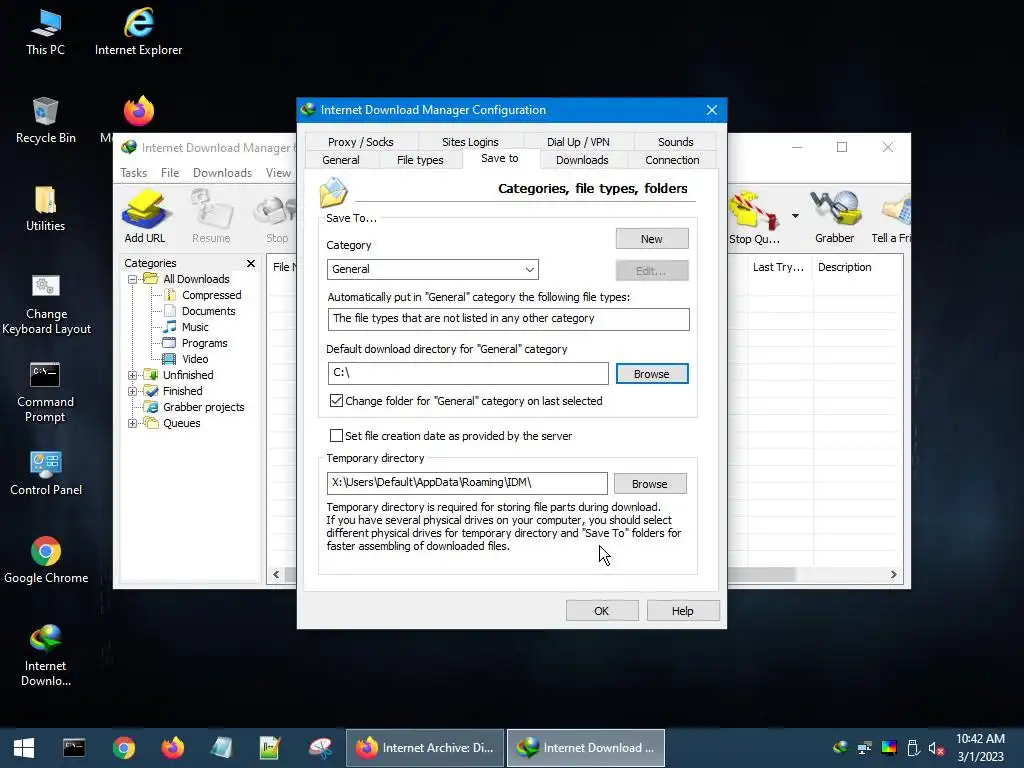Screen dimensions: 1024x768
Task: Expand the Finished tree node
Action: pos(133,392)
